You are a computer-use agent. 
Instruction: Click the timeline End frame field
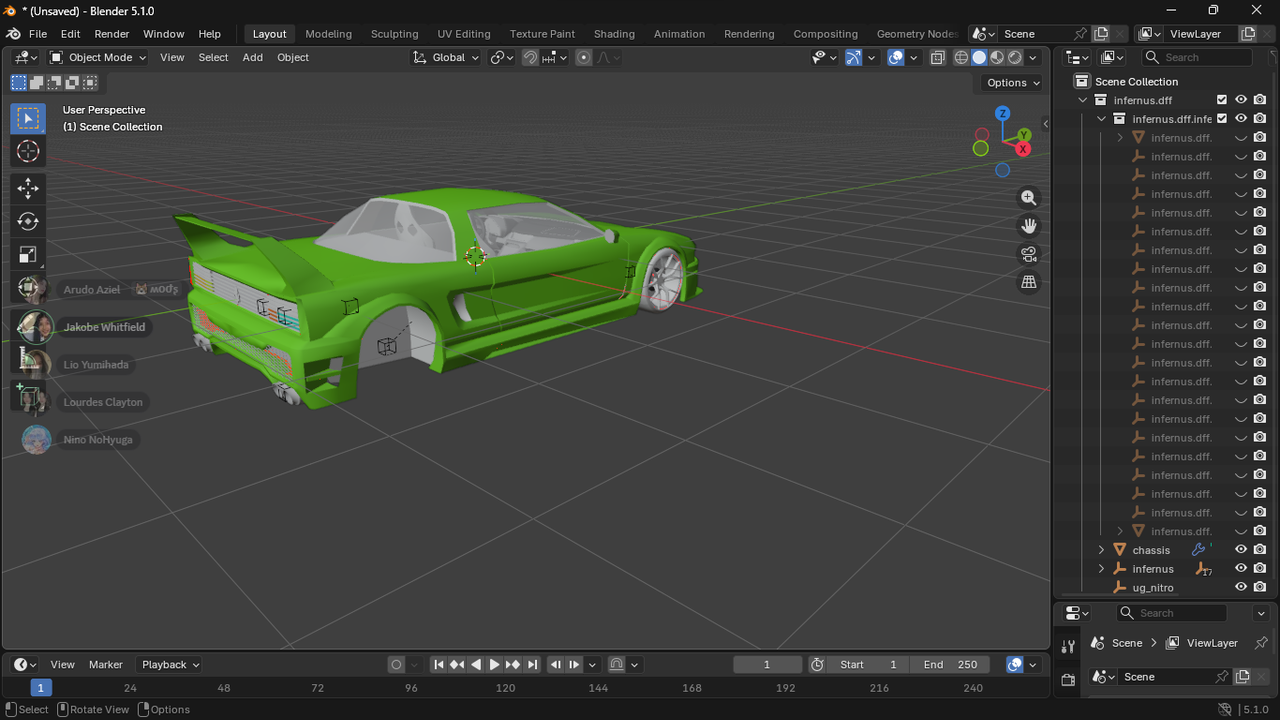[950, 665]
